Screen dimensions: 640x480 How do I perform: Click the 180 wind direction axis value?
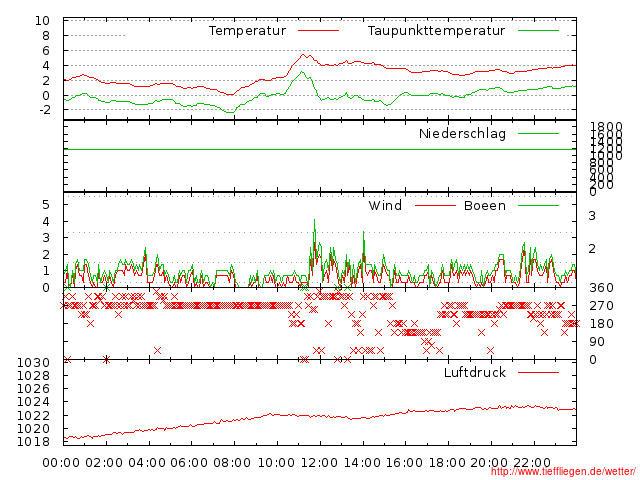(601, 324)
